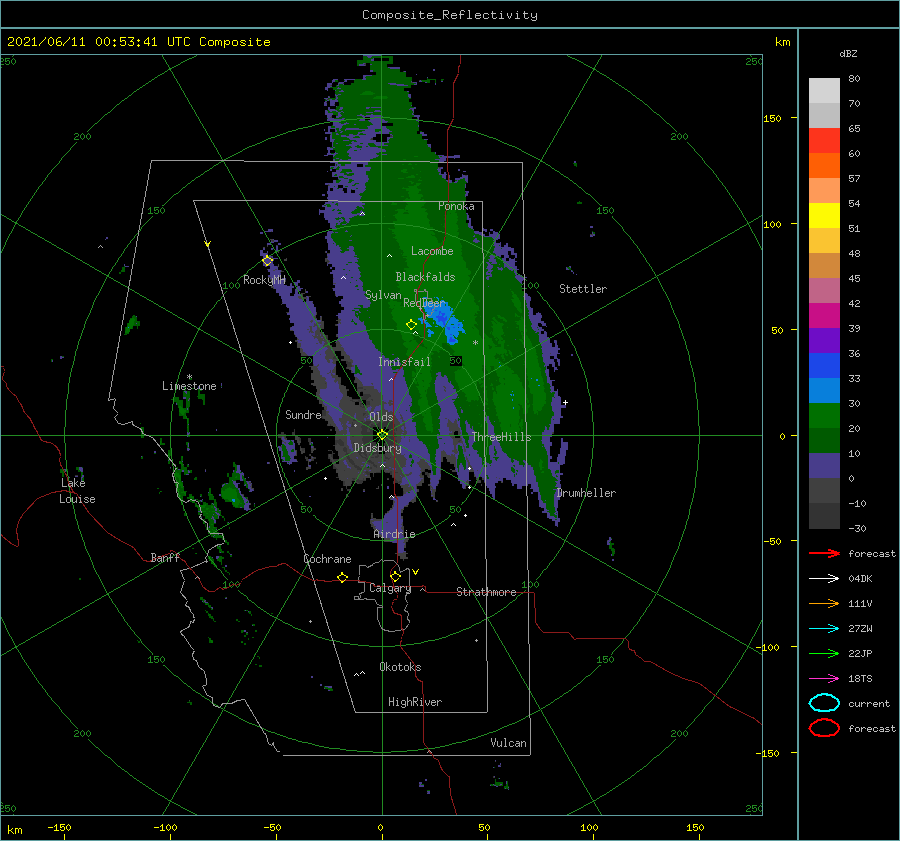Screen dimensions: 900x841
Task: Click the yellow diamond marker beside RedDeer
Action: click(x=412, y=325)
